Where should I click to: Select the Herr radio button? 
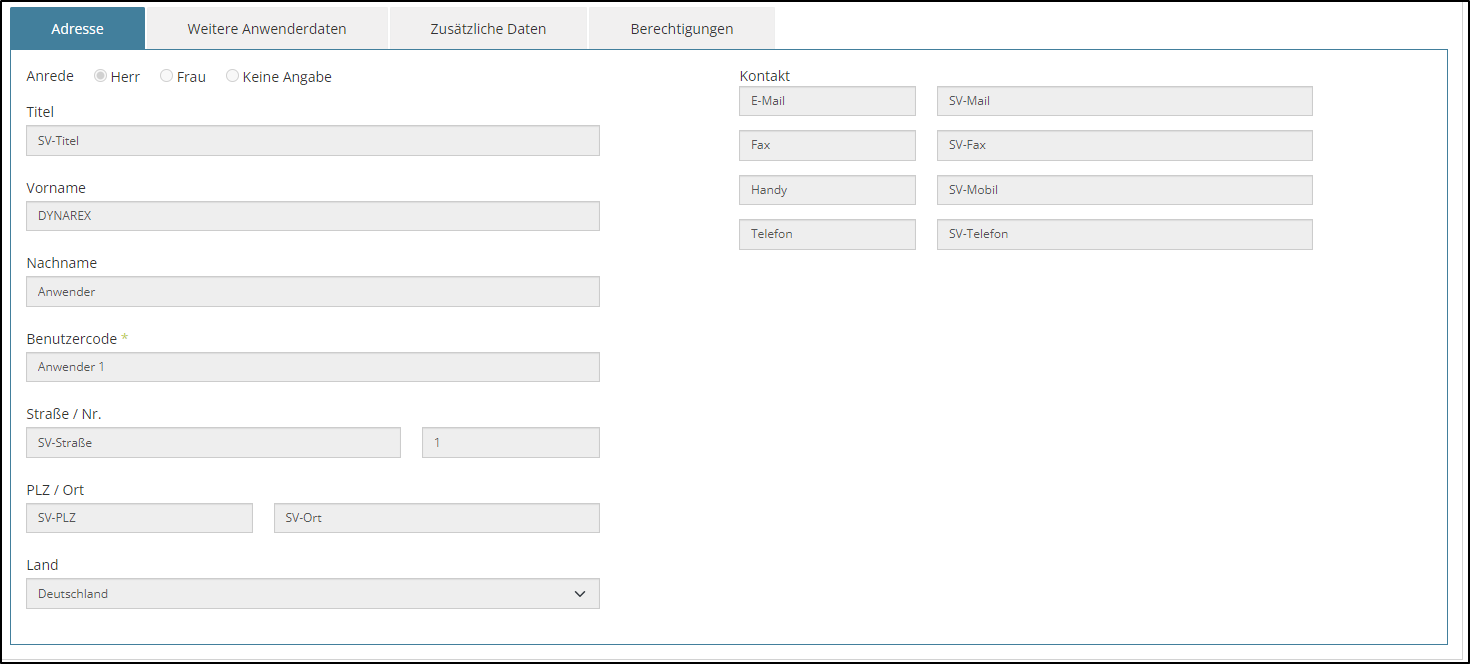(100, 76)
